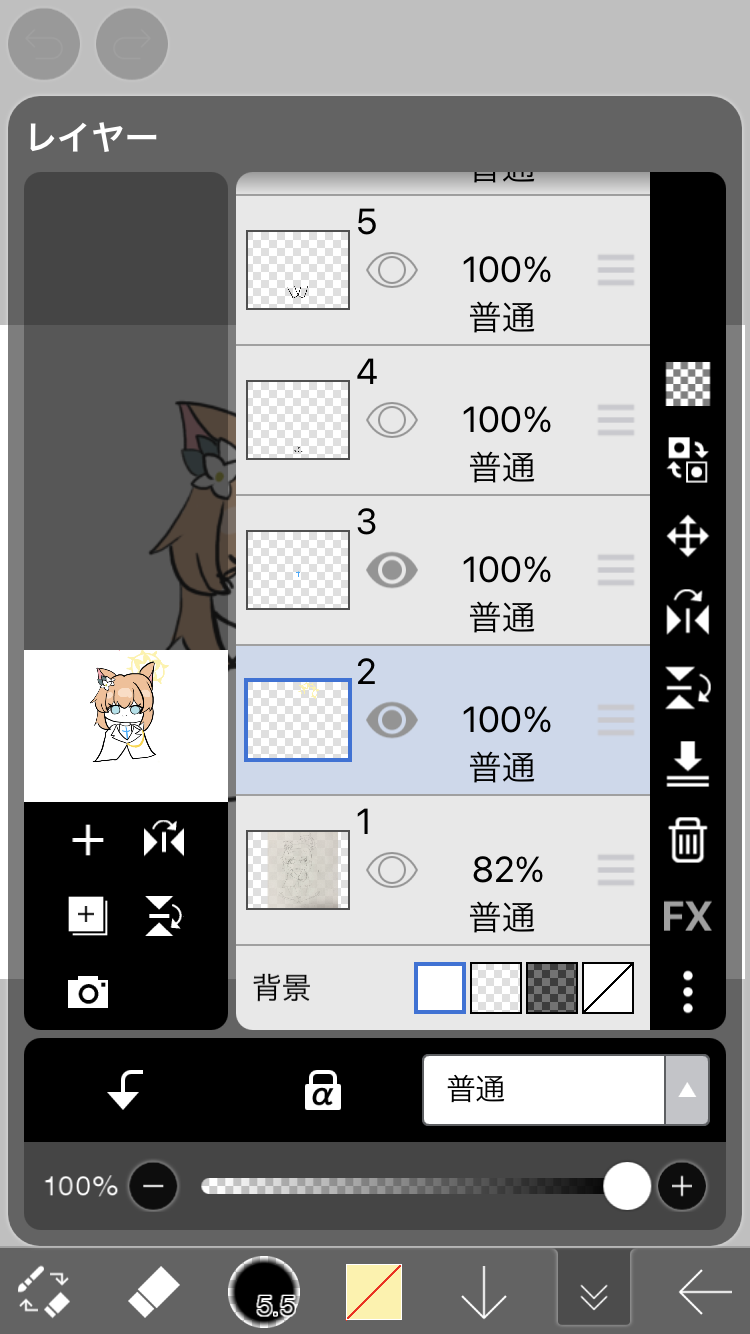Toggle visibility of layer 1
750x1334 pixels.
pyautogui.click(x=392, y=870)
